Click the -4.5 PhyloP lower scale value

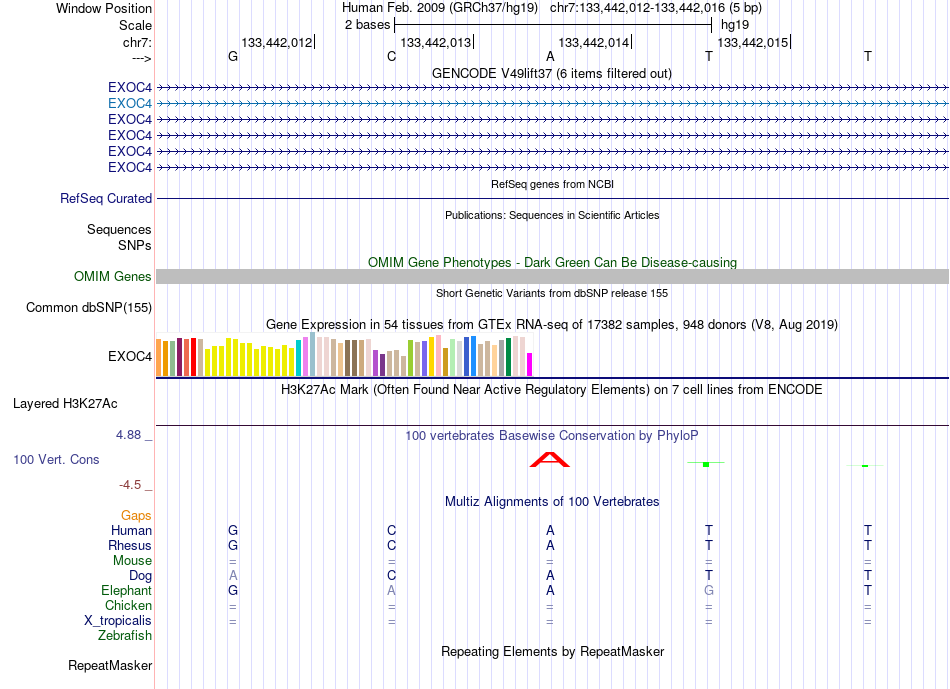click(130, 485)
